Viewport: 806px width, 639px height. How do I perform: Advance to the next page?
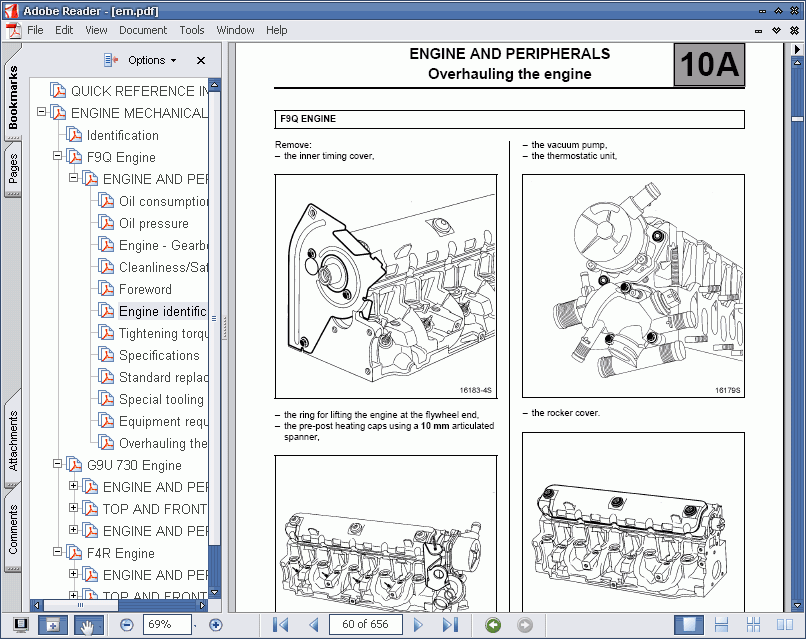coord(419,625)
